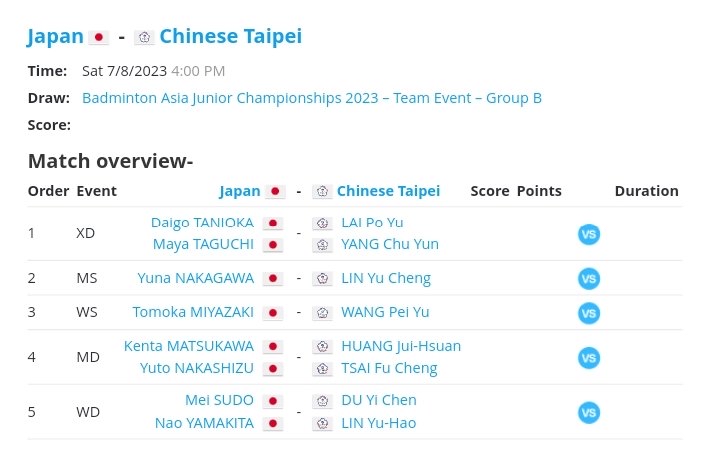Image resolution: width=720 pixels, height=452 pixels.
Task: Select player WANG Pei Yu
Action: click(385, 312)
